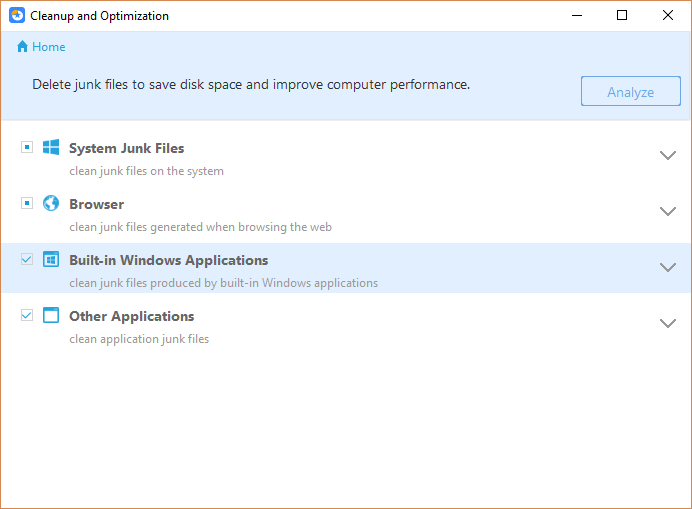The height and width of the screenshot is (509, 692).
Task: Uncheck the Other Applications checkbox
Action: (27, 315)
